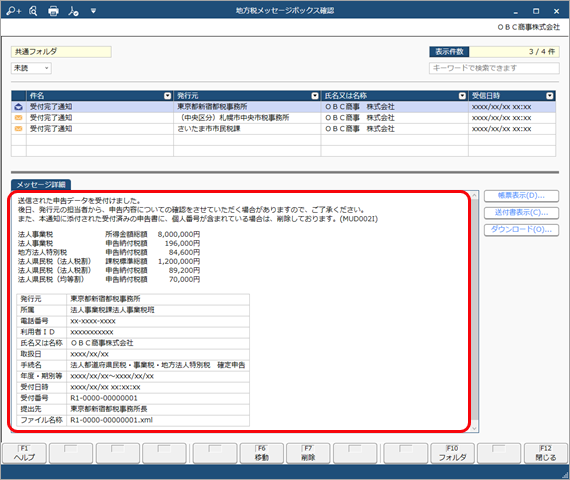
Task: Expand the 受信日時 column filter arrow
Action: [550, 96]
